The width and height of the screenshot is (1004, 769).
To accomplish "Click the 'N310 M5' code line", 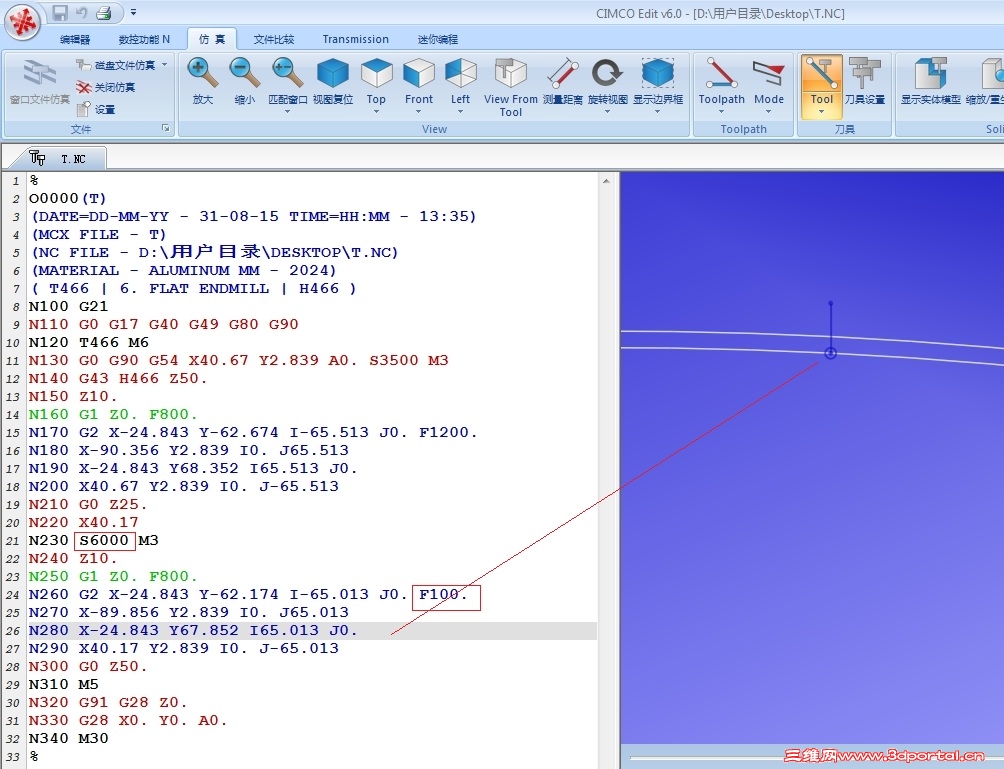I will [x=63, y=684].
